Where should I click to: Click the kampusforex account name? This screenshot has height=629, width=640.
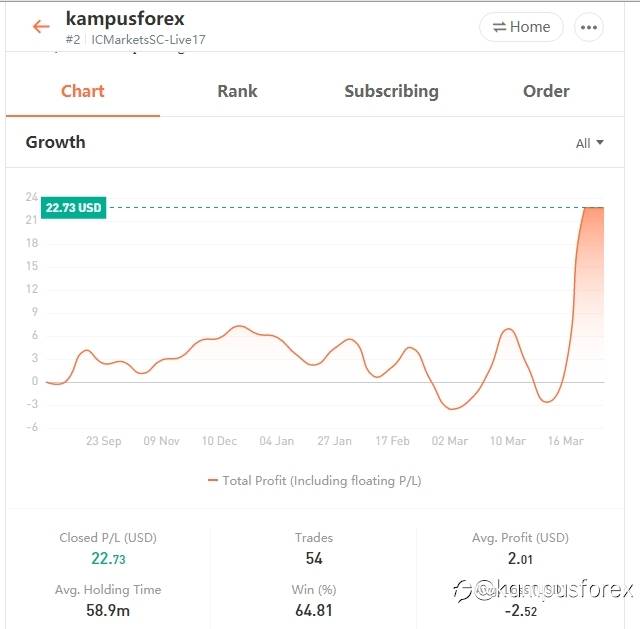(125, 19)
